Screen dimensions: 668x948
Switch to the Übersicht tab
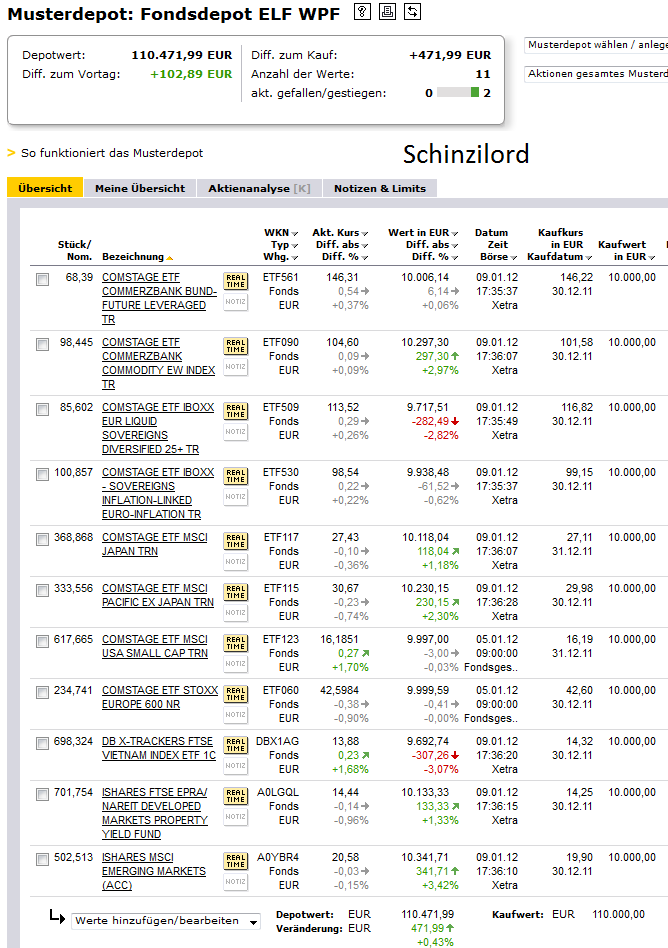point(45,188)
